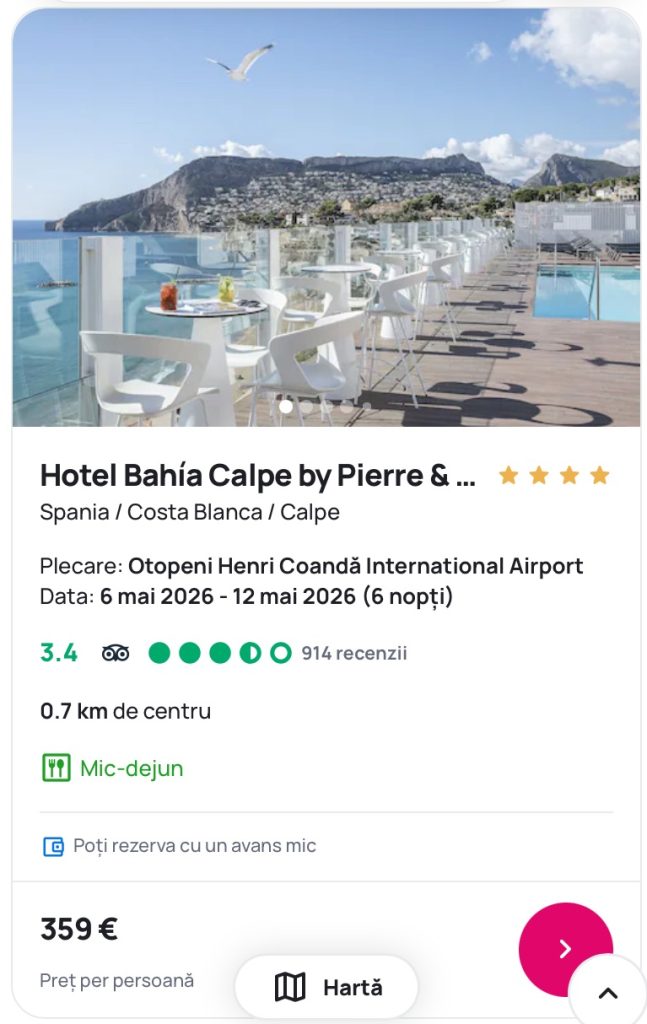The height and width of the screenshot is (1024, 647).
Task: Open the map with Hartă button
Action: [x=326, y=987]
